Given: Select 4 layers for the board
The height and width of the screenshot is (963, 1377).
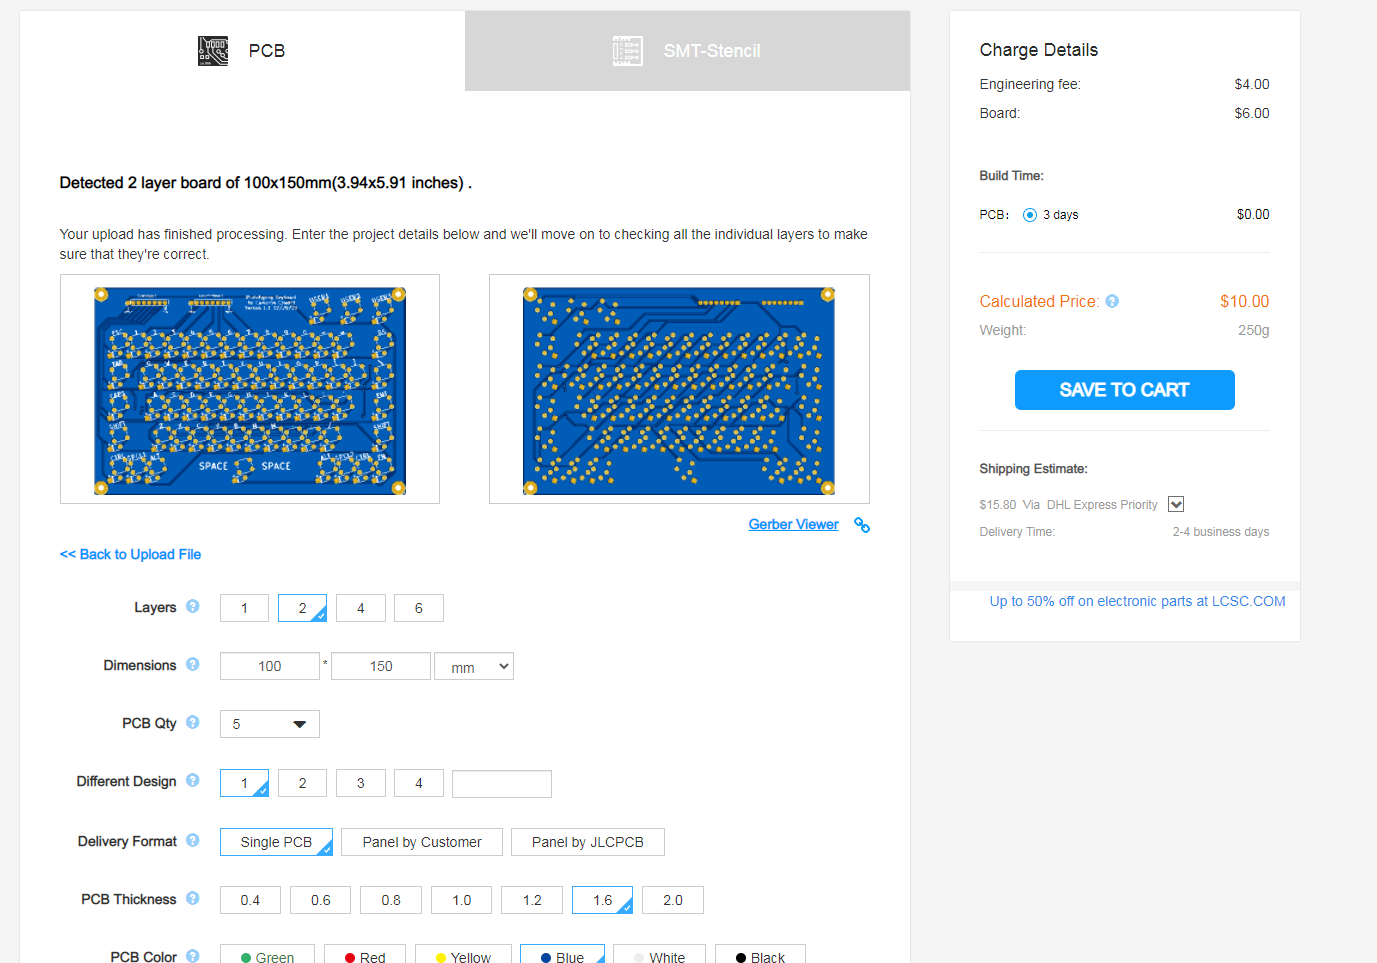Looking at the screenshot, I should tap(360, 607).
